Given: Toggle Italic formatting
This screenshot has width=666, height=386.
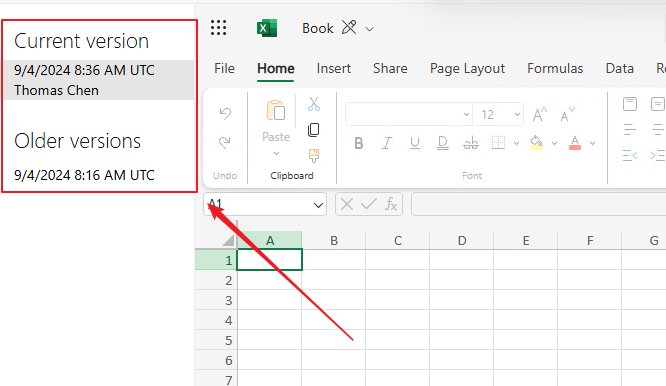Looking at the screenshot, I should (x=387, y=144).
